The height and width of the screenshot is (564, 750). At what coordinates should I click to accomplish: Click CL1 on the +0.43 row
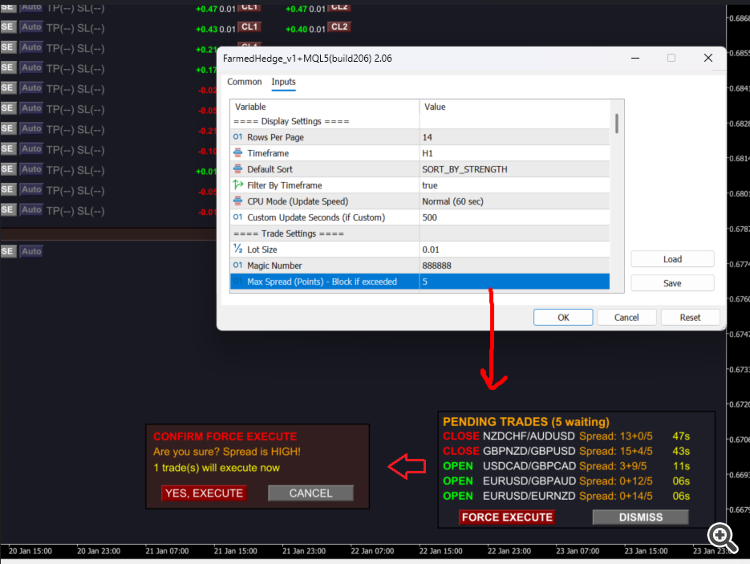tap(249, 27)
